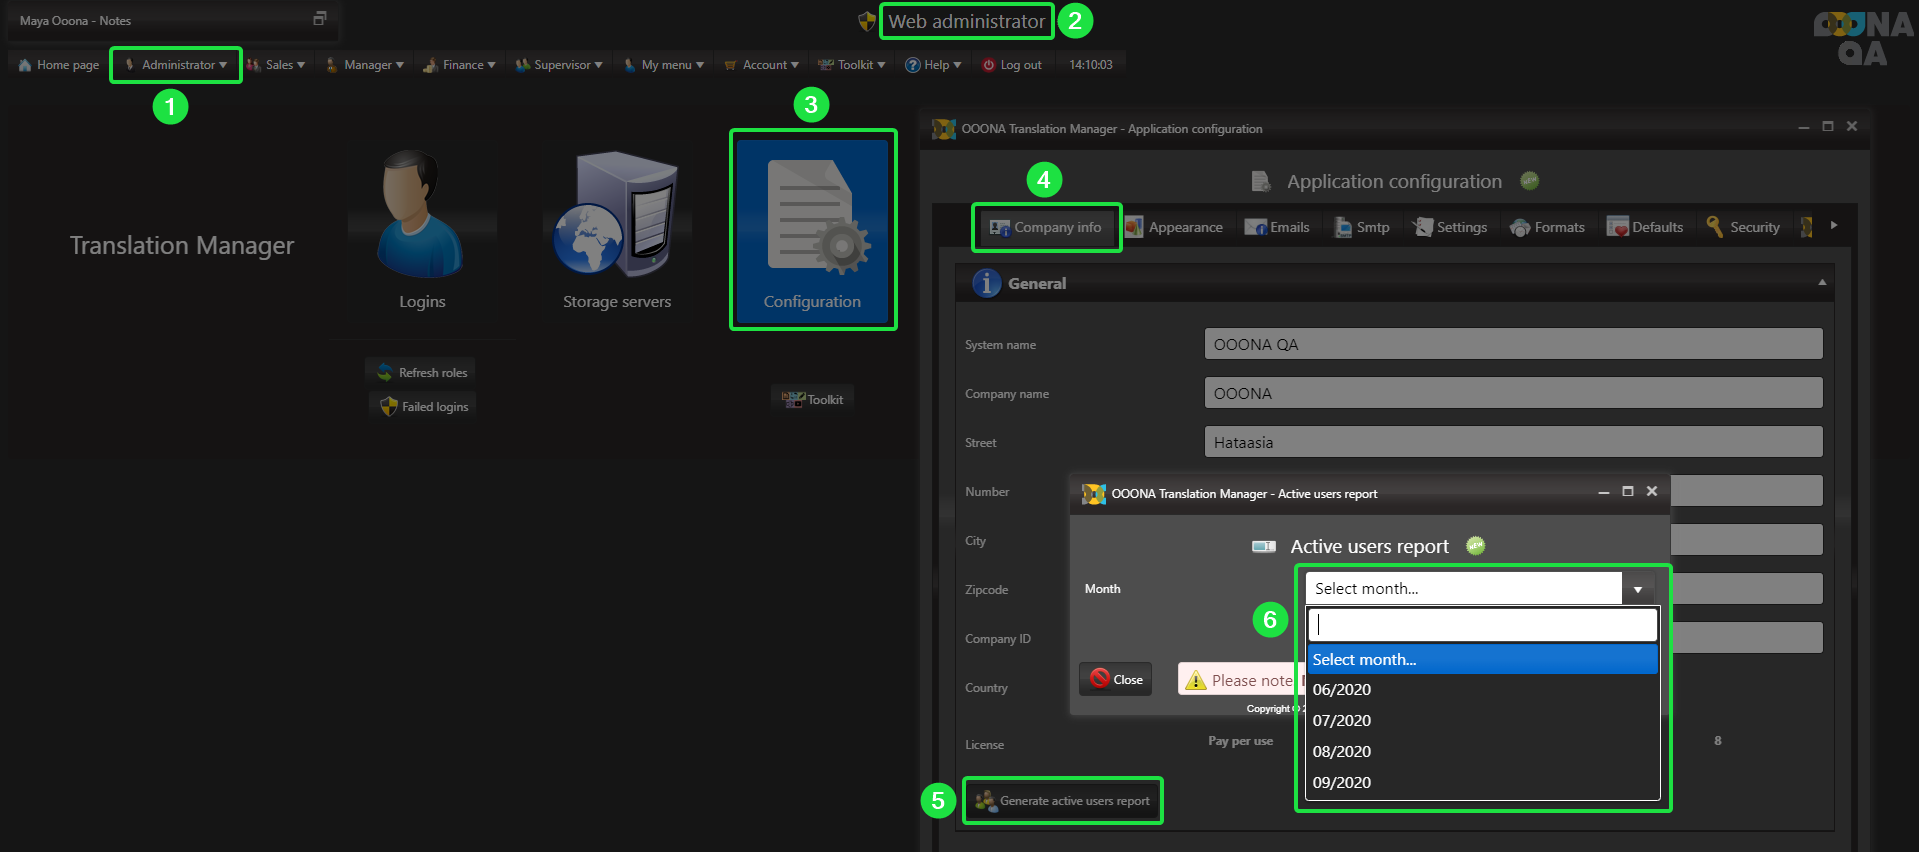
Task: Click Generate active users report
Action: click(x=1063, y=801)
